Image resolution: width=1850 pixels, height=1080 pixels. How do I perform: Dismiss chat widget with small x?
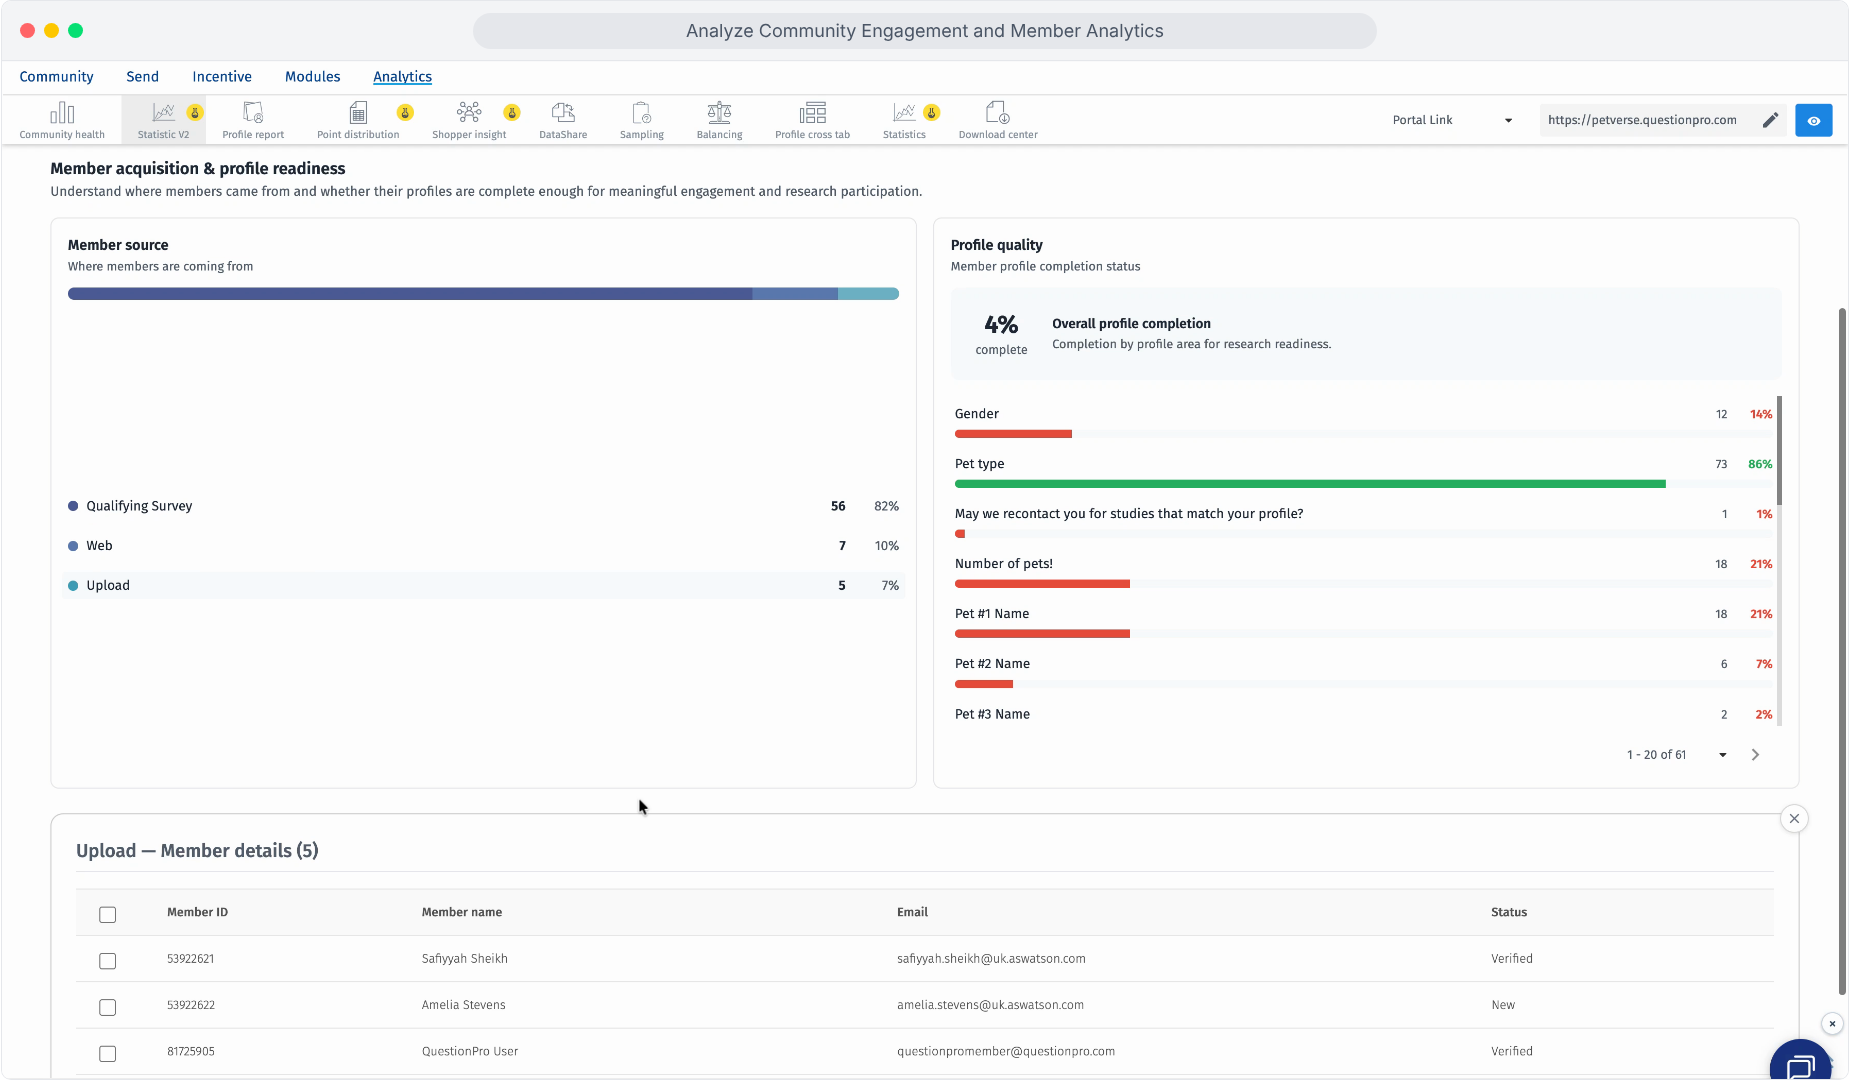(x=1832, y=1024)
